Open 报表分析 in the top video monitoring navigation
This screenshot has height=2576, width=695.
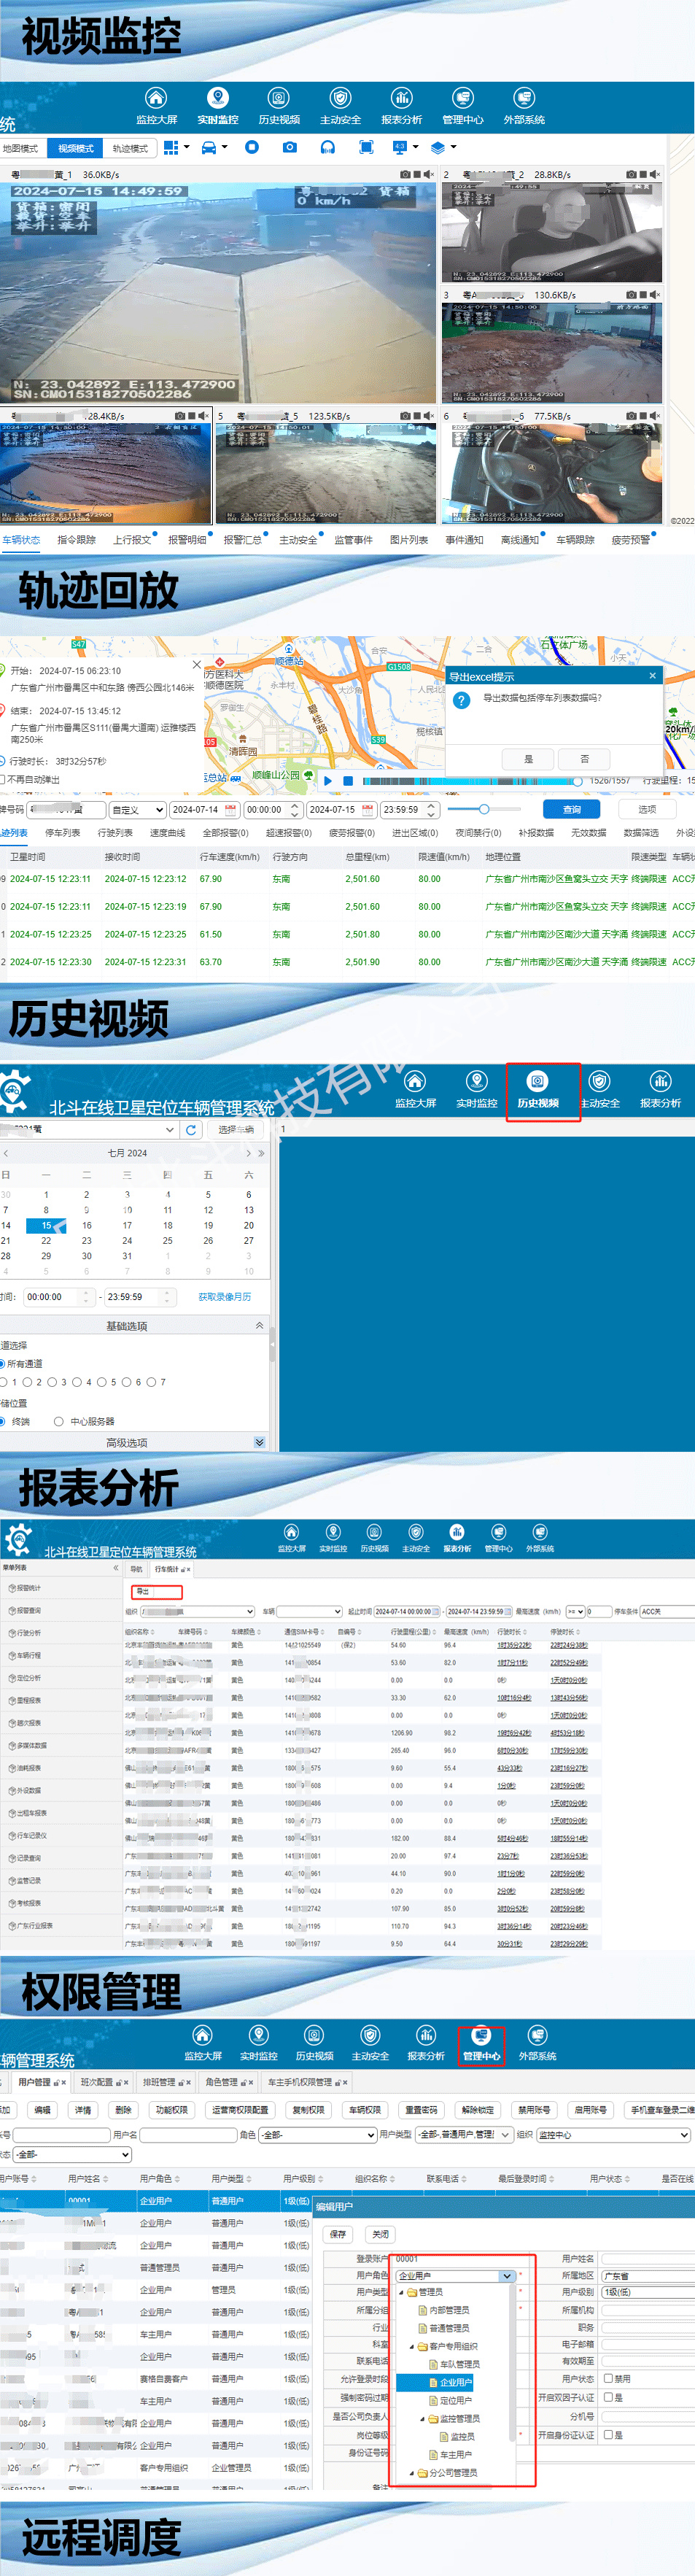click(x=401, y=106)
